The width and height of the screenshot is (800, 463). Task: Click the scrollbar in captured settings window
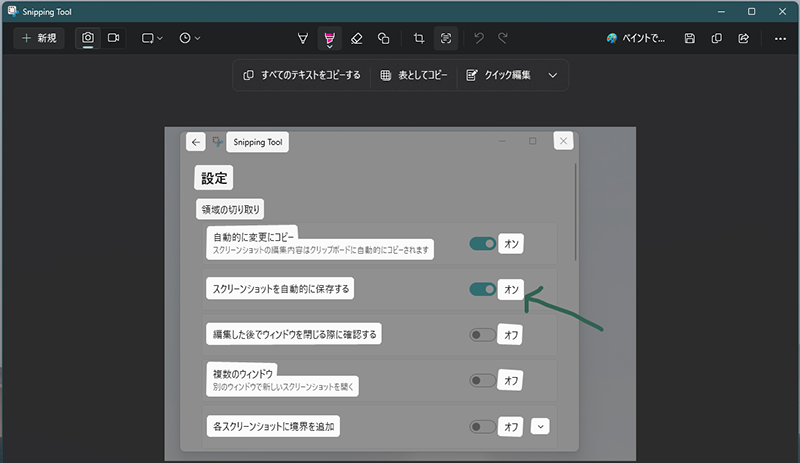click(x=576, y=212)
